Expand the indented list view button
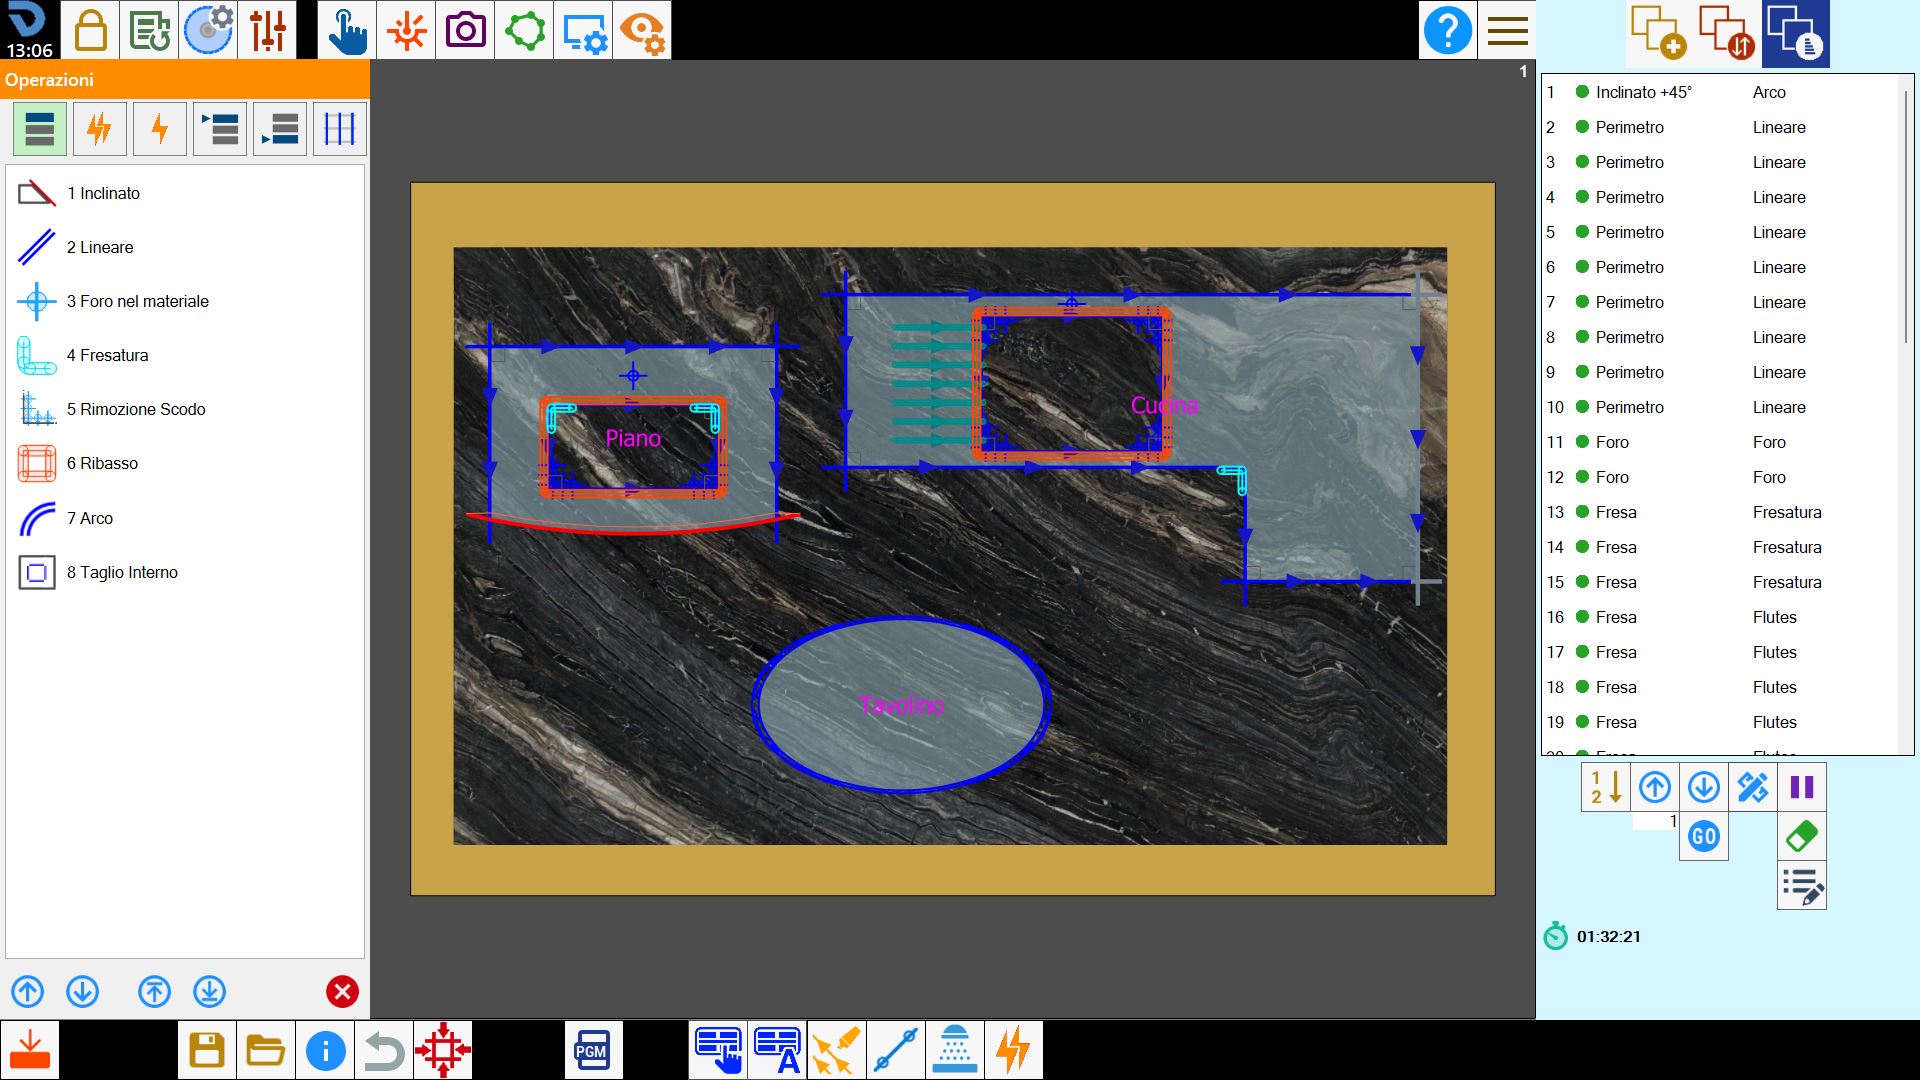1920x1080 pixels. coord(220,129)
